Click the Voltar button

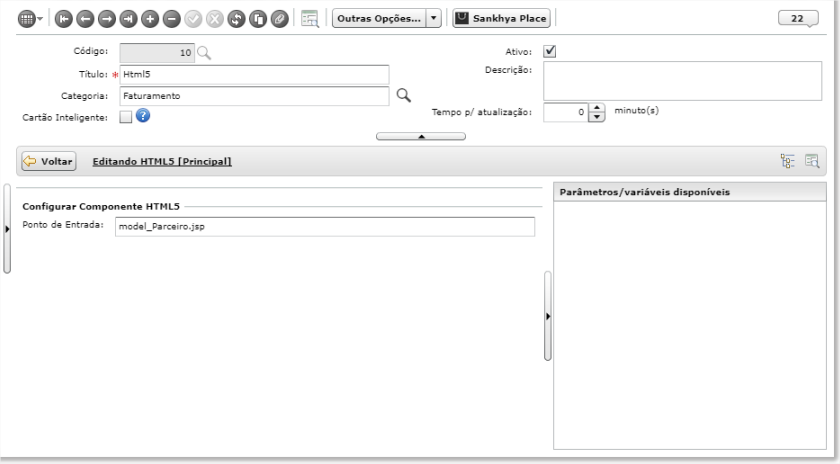49,161
